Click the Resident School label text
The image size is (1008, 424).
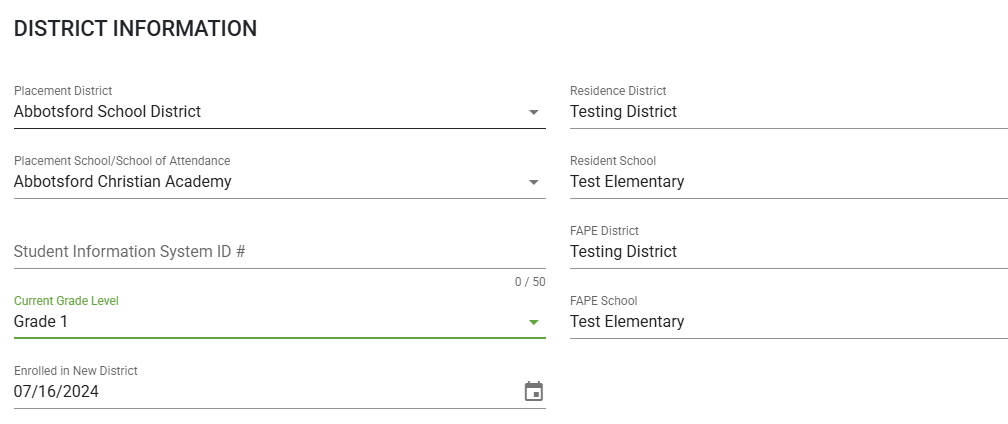point(613,161)
